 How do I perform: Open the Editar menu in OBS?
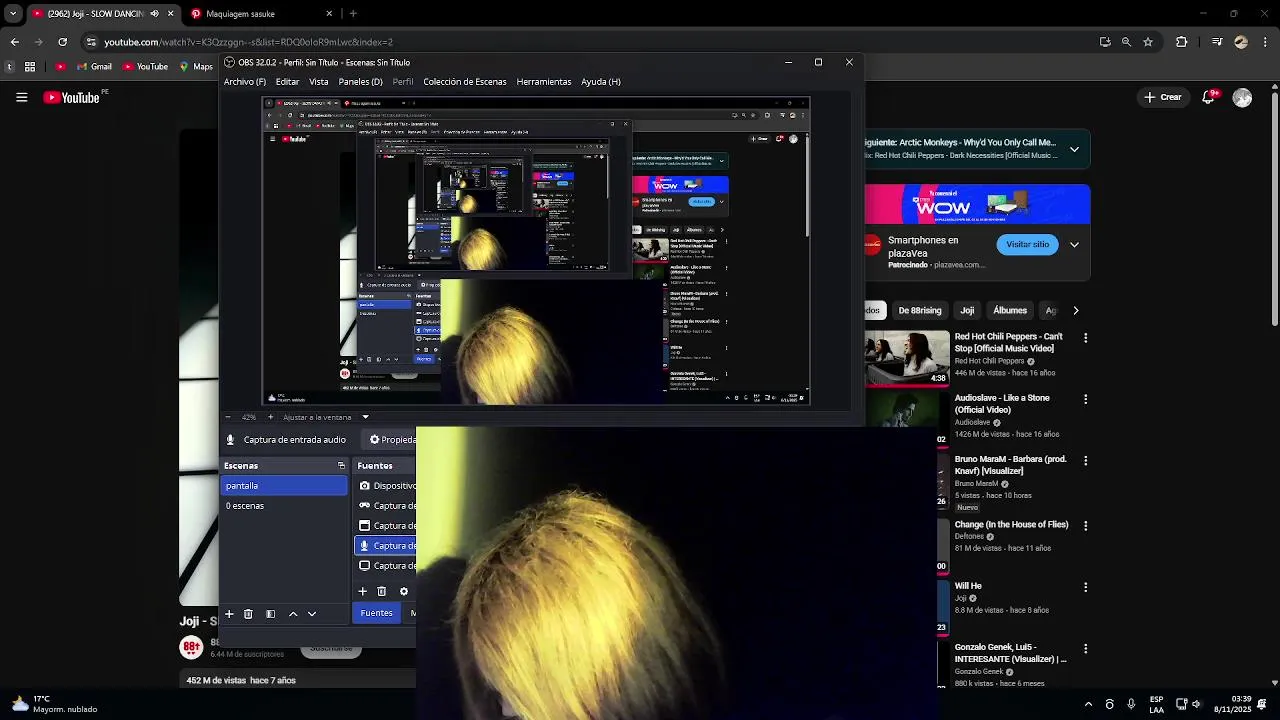tap(287, 82)
